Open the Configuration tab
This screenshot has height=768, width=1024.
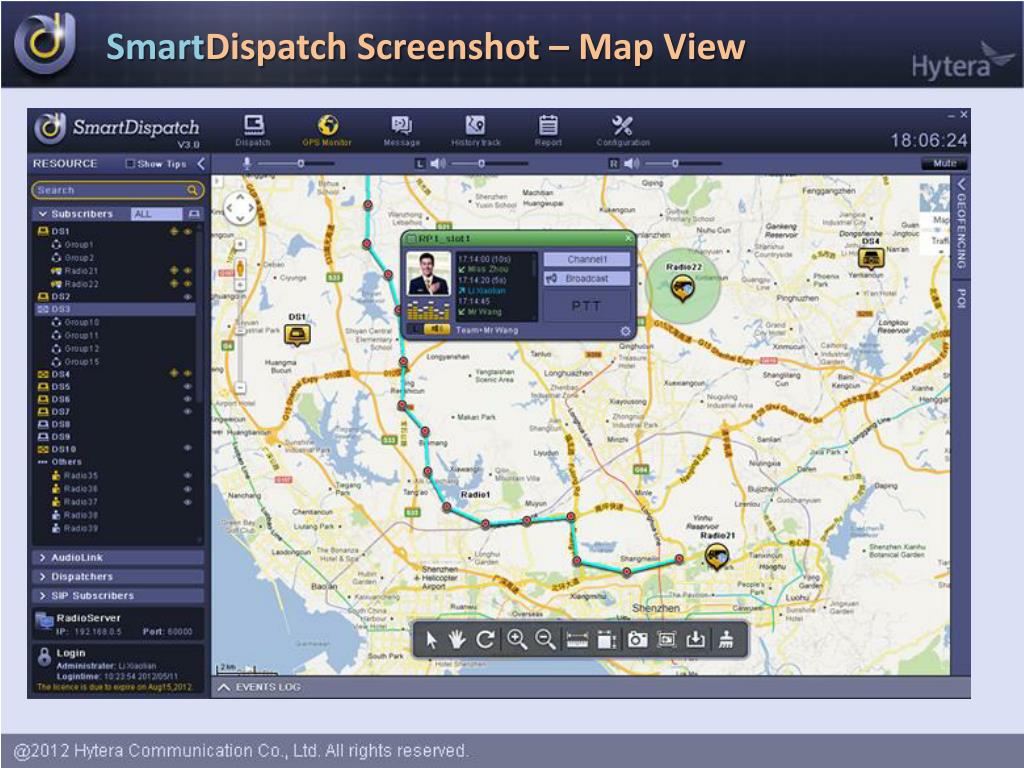[x=622, y=129]
